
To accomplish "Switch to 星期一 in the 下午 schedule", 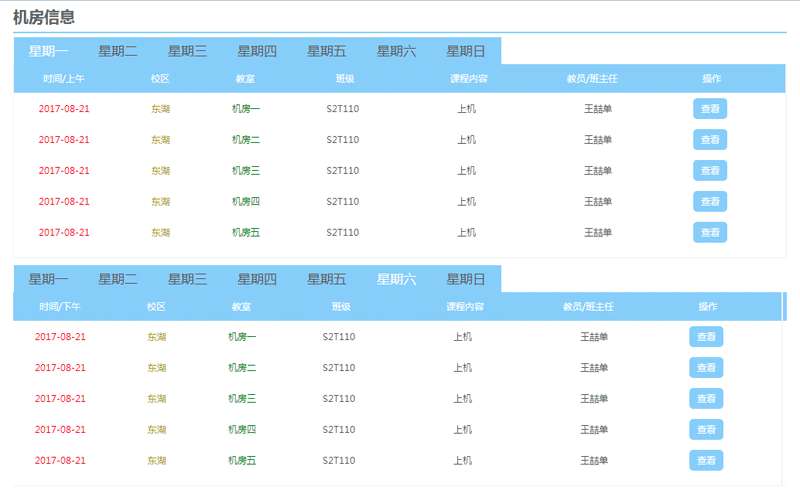I will (x=49, y=279).
